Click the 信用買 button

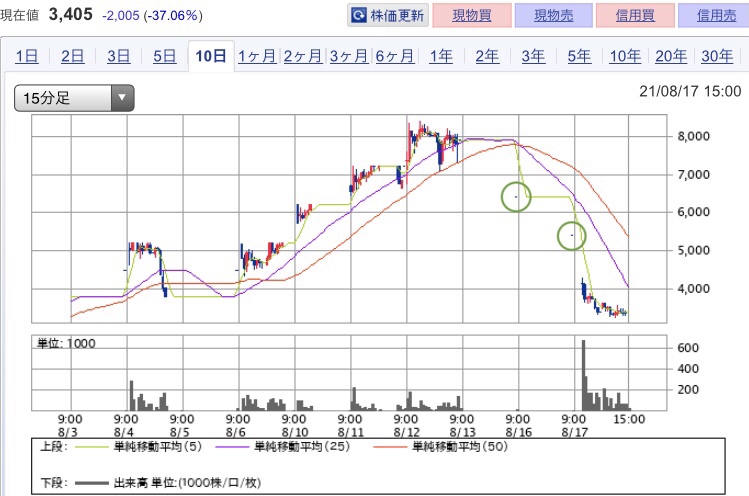[x=635, y=15]
